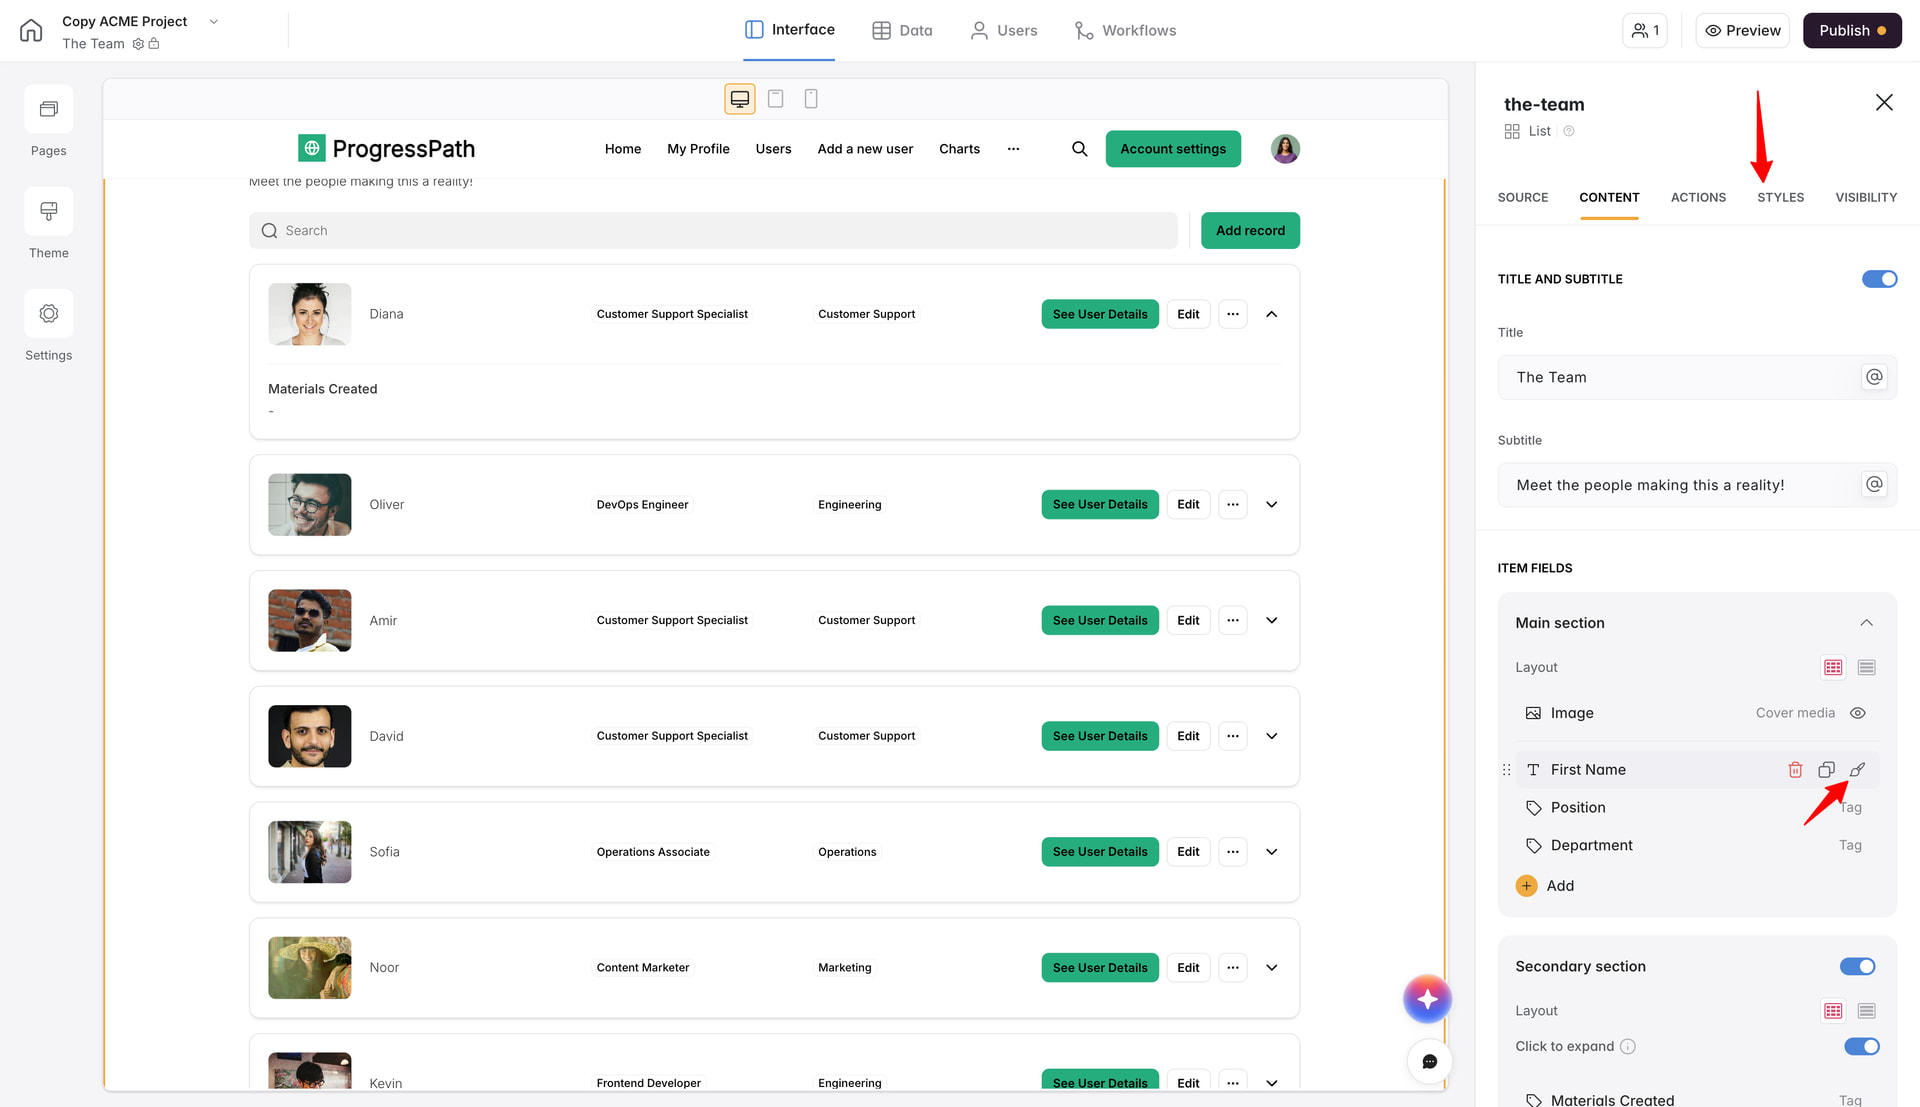Image resolution: width=1920 pixels, height=1107 pixels.
Task: Click the Publish button
Action: [1851, 30]
